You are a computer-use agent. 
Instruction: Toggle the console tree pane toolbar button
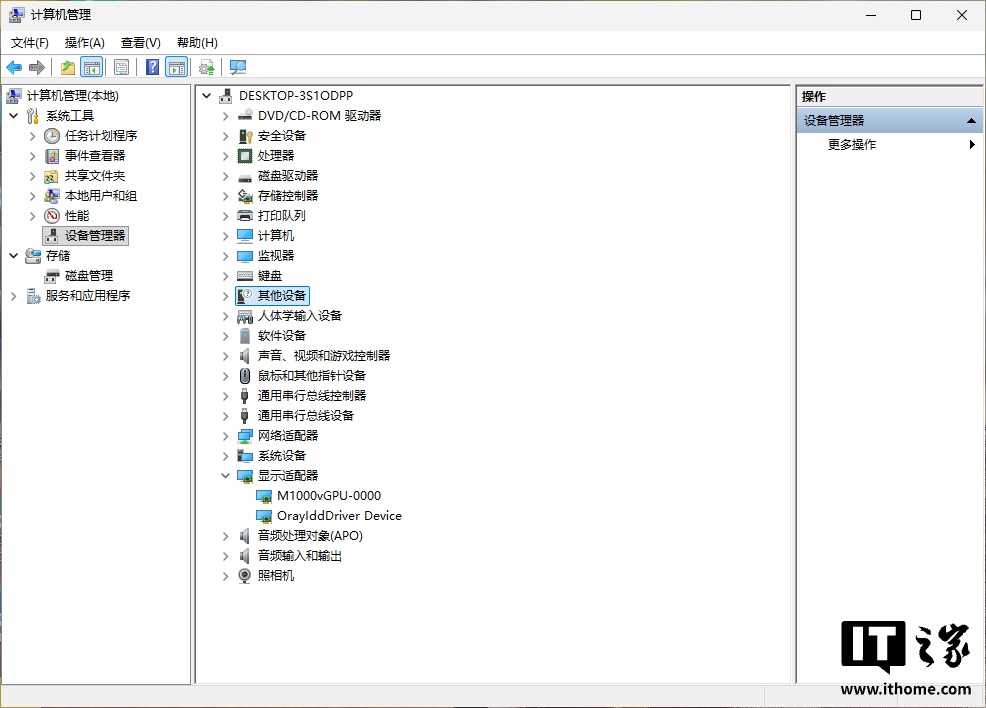[92, 67]
